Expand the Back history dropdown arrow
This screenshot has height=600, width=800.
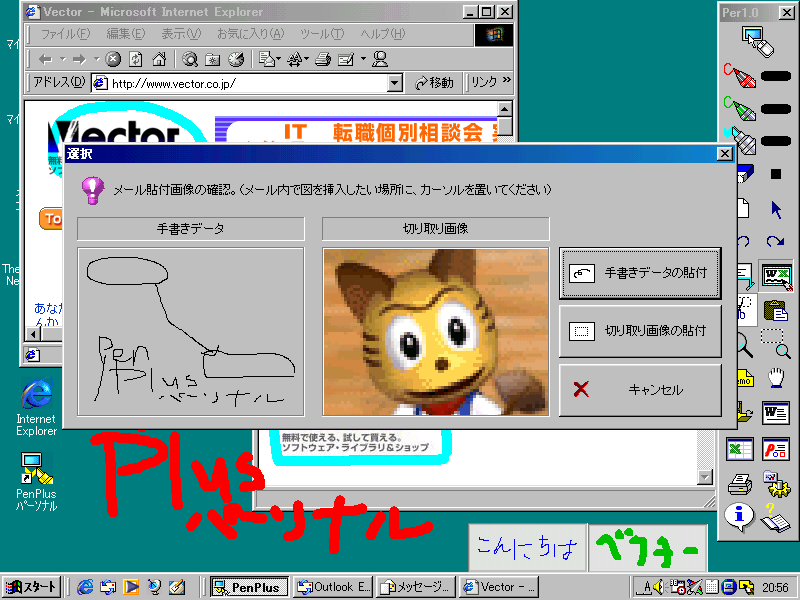point(63,60)
